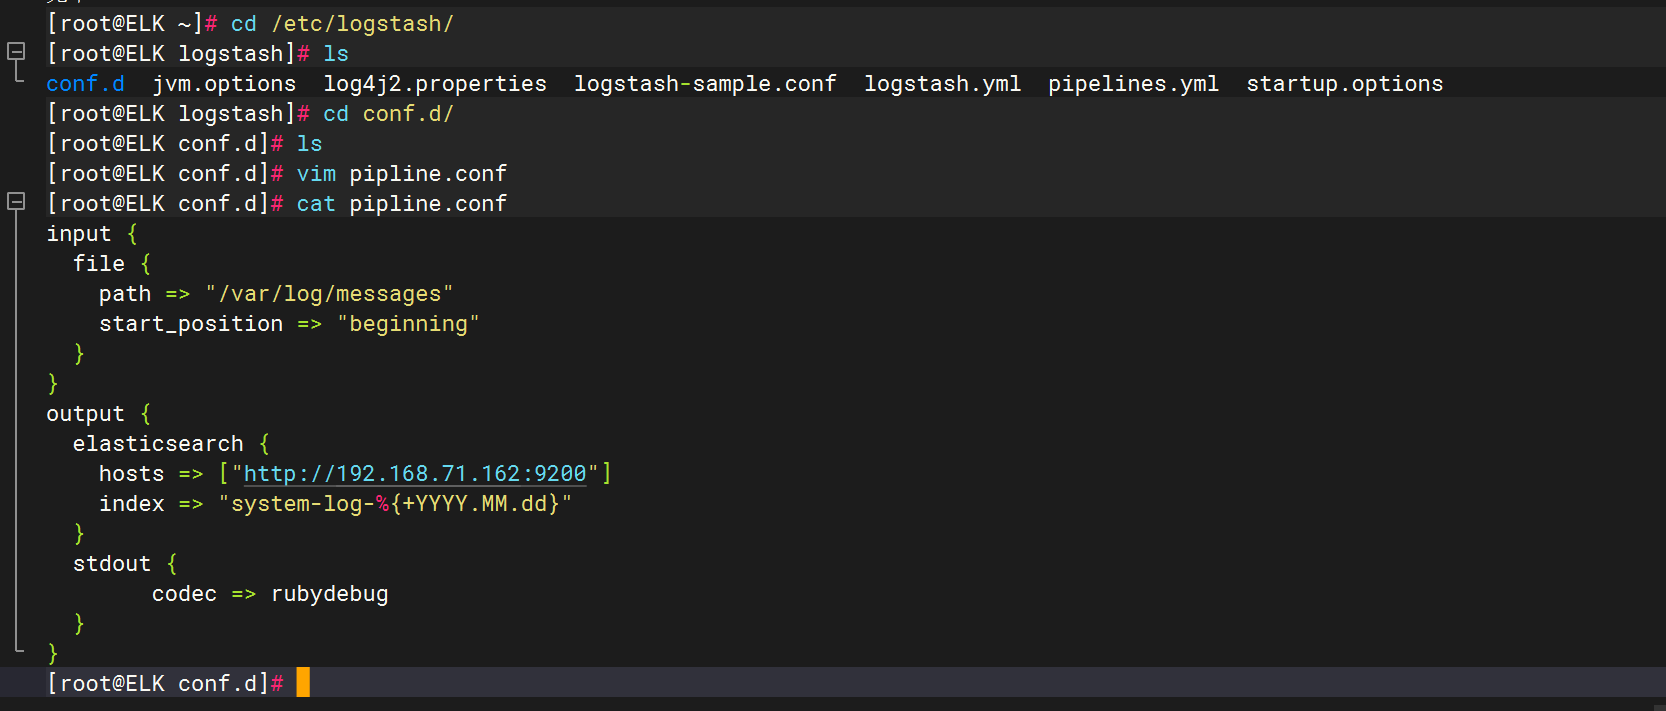Click logstash.yml in the file listing
Screen dimensions: 1666x711
click(x=942, y=84)
